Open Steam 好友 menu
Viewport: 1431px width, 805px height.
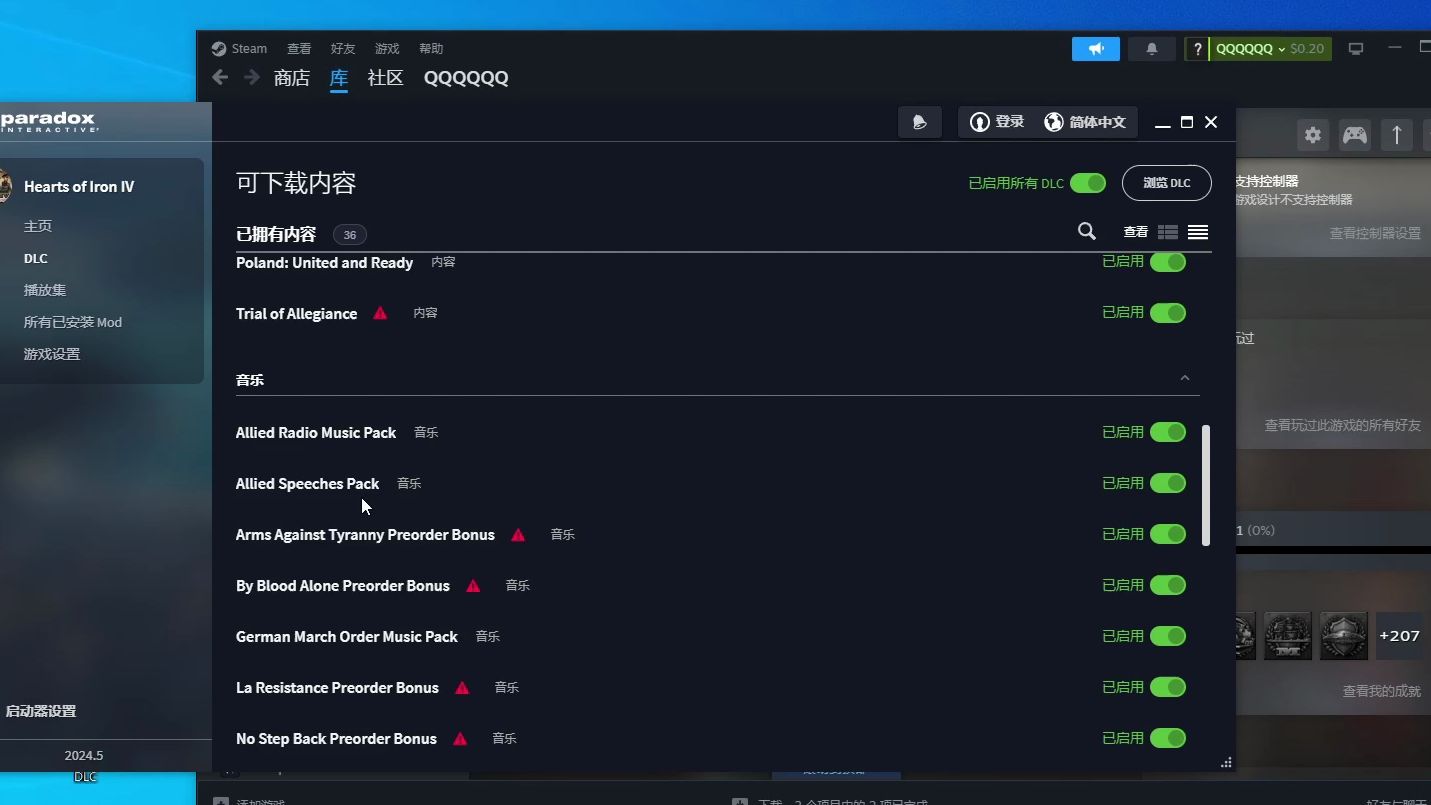pos(343,49)
